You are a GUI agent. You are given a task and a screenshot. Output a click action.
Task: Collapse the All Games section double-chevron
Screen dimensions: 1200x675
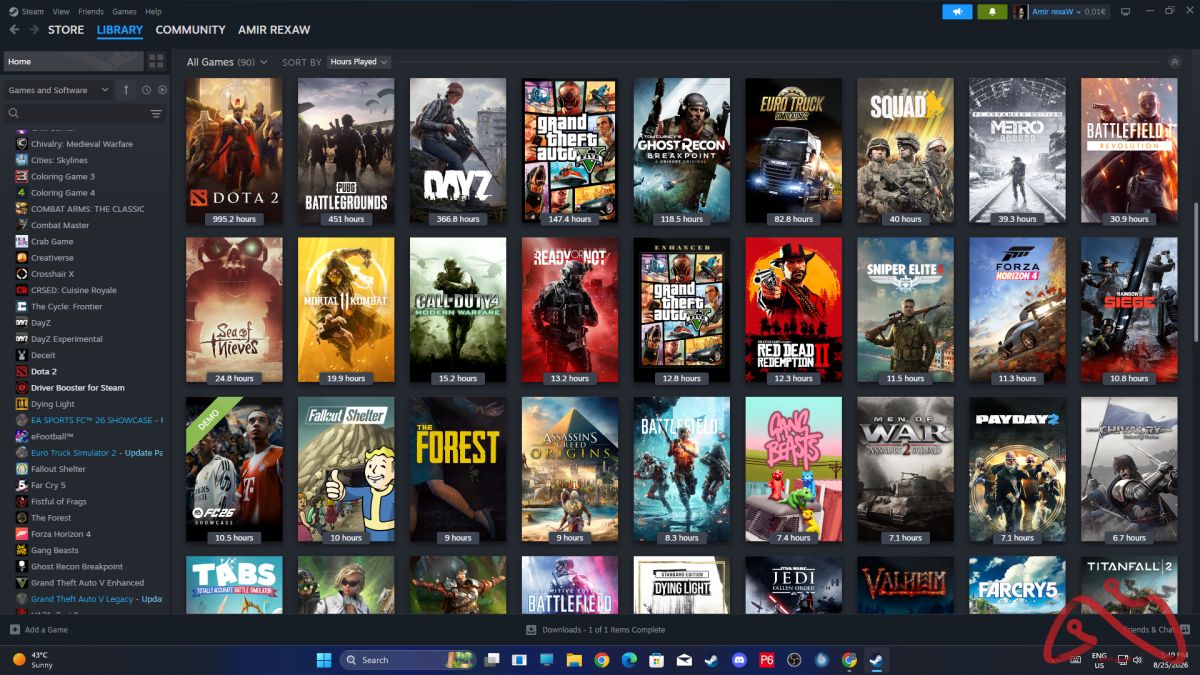coord(1174,62)
